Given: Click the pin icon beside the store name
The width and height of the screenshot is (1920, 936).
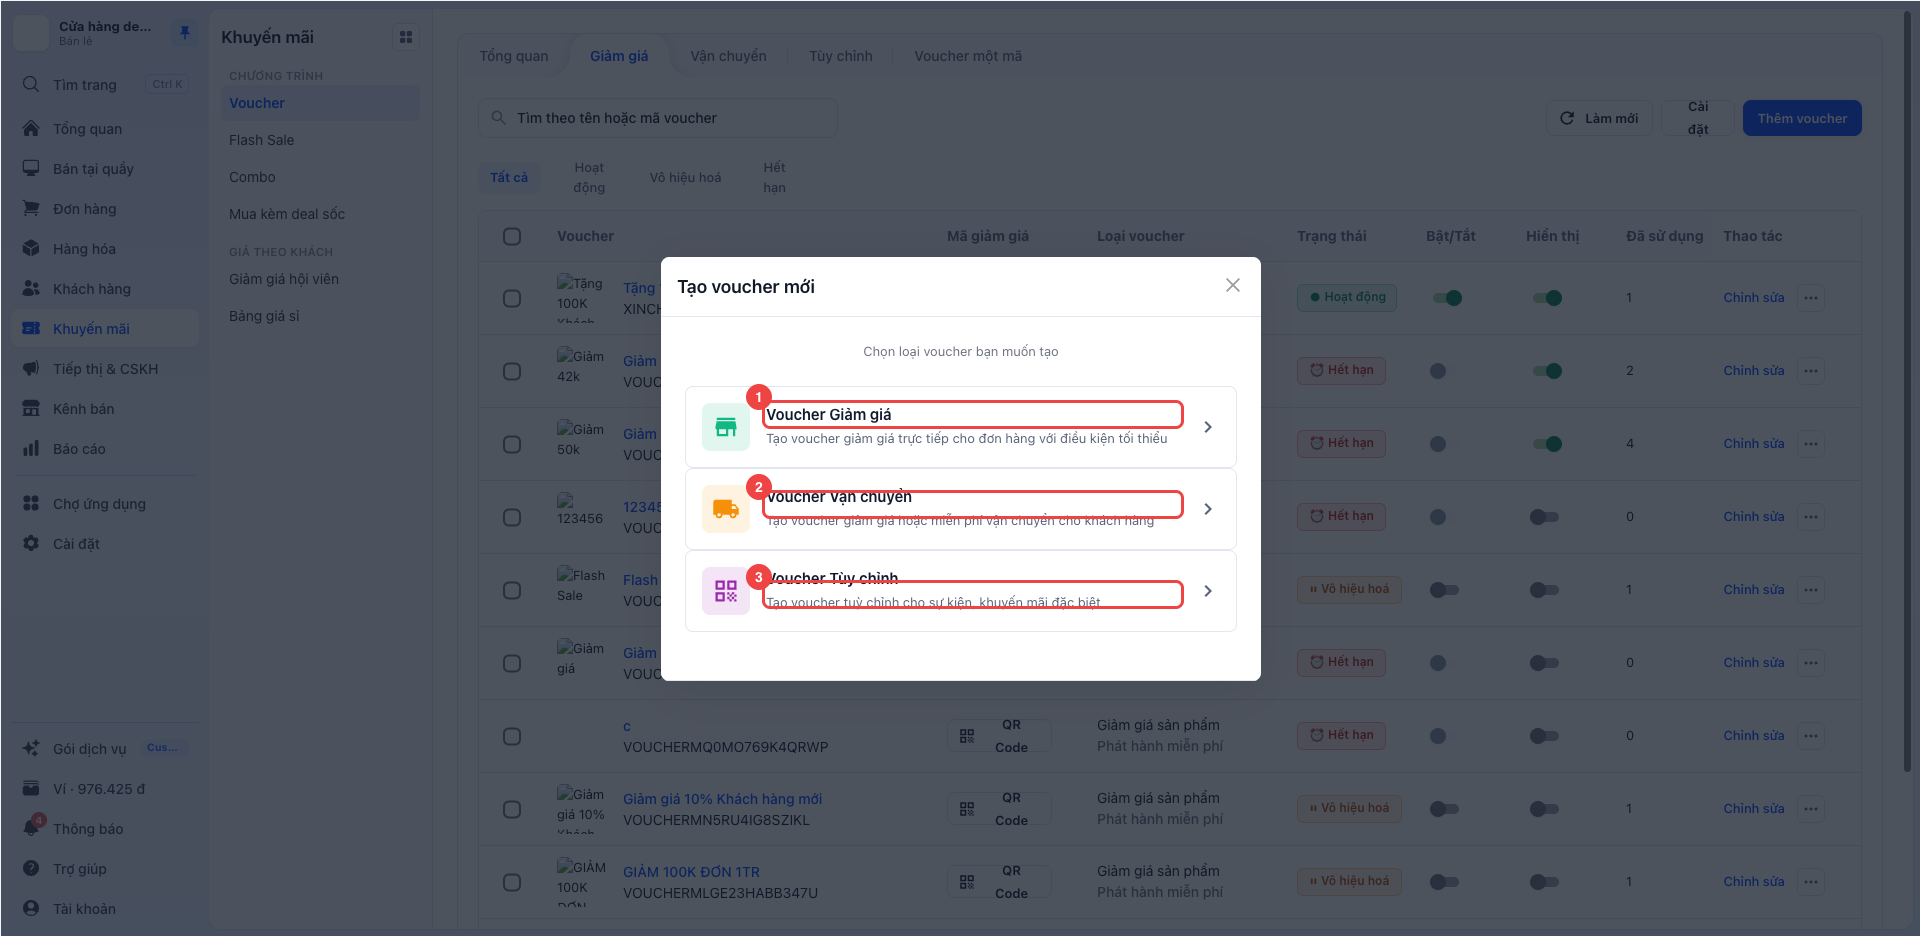Looking at the screenshot, I should [185, 33].
